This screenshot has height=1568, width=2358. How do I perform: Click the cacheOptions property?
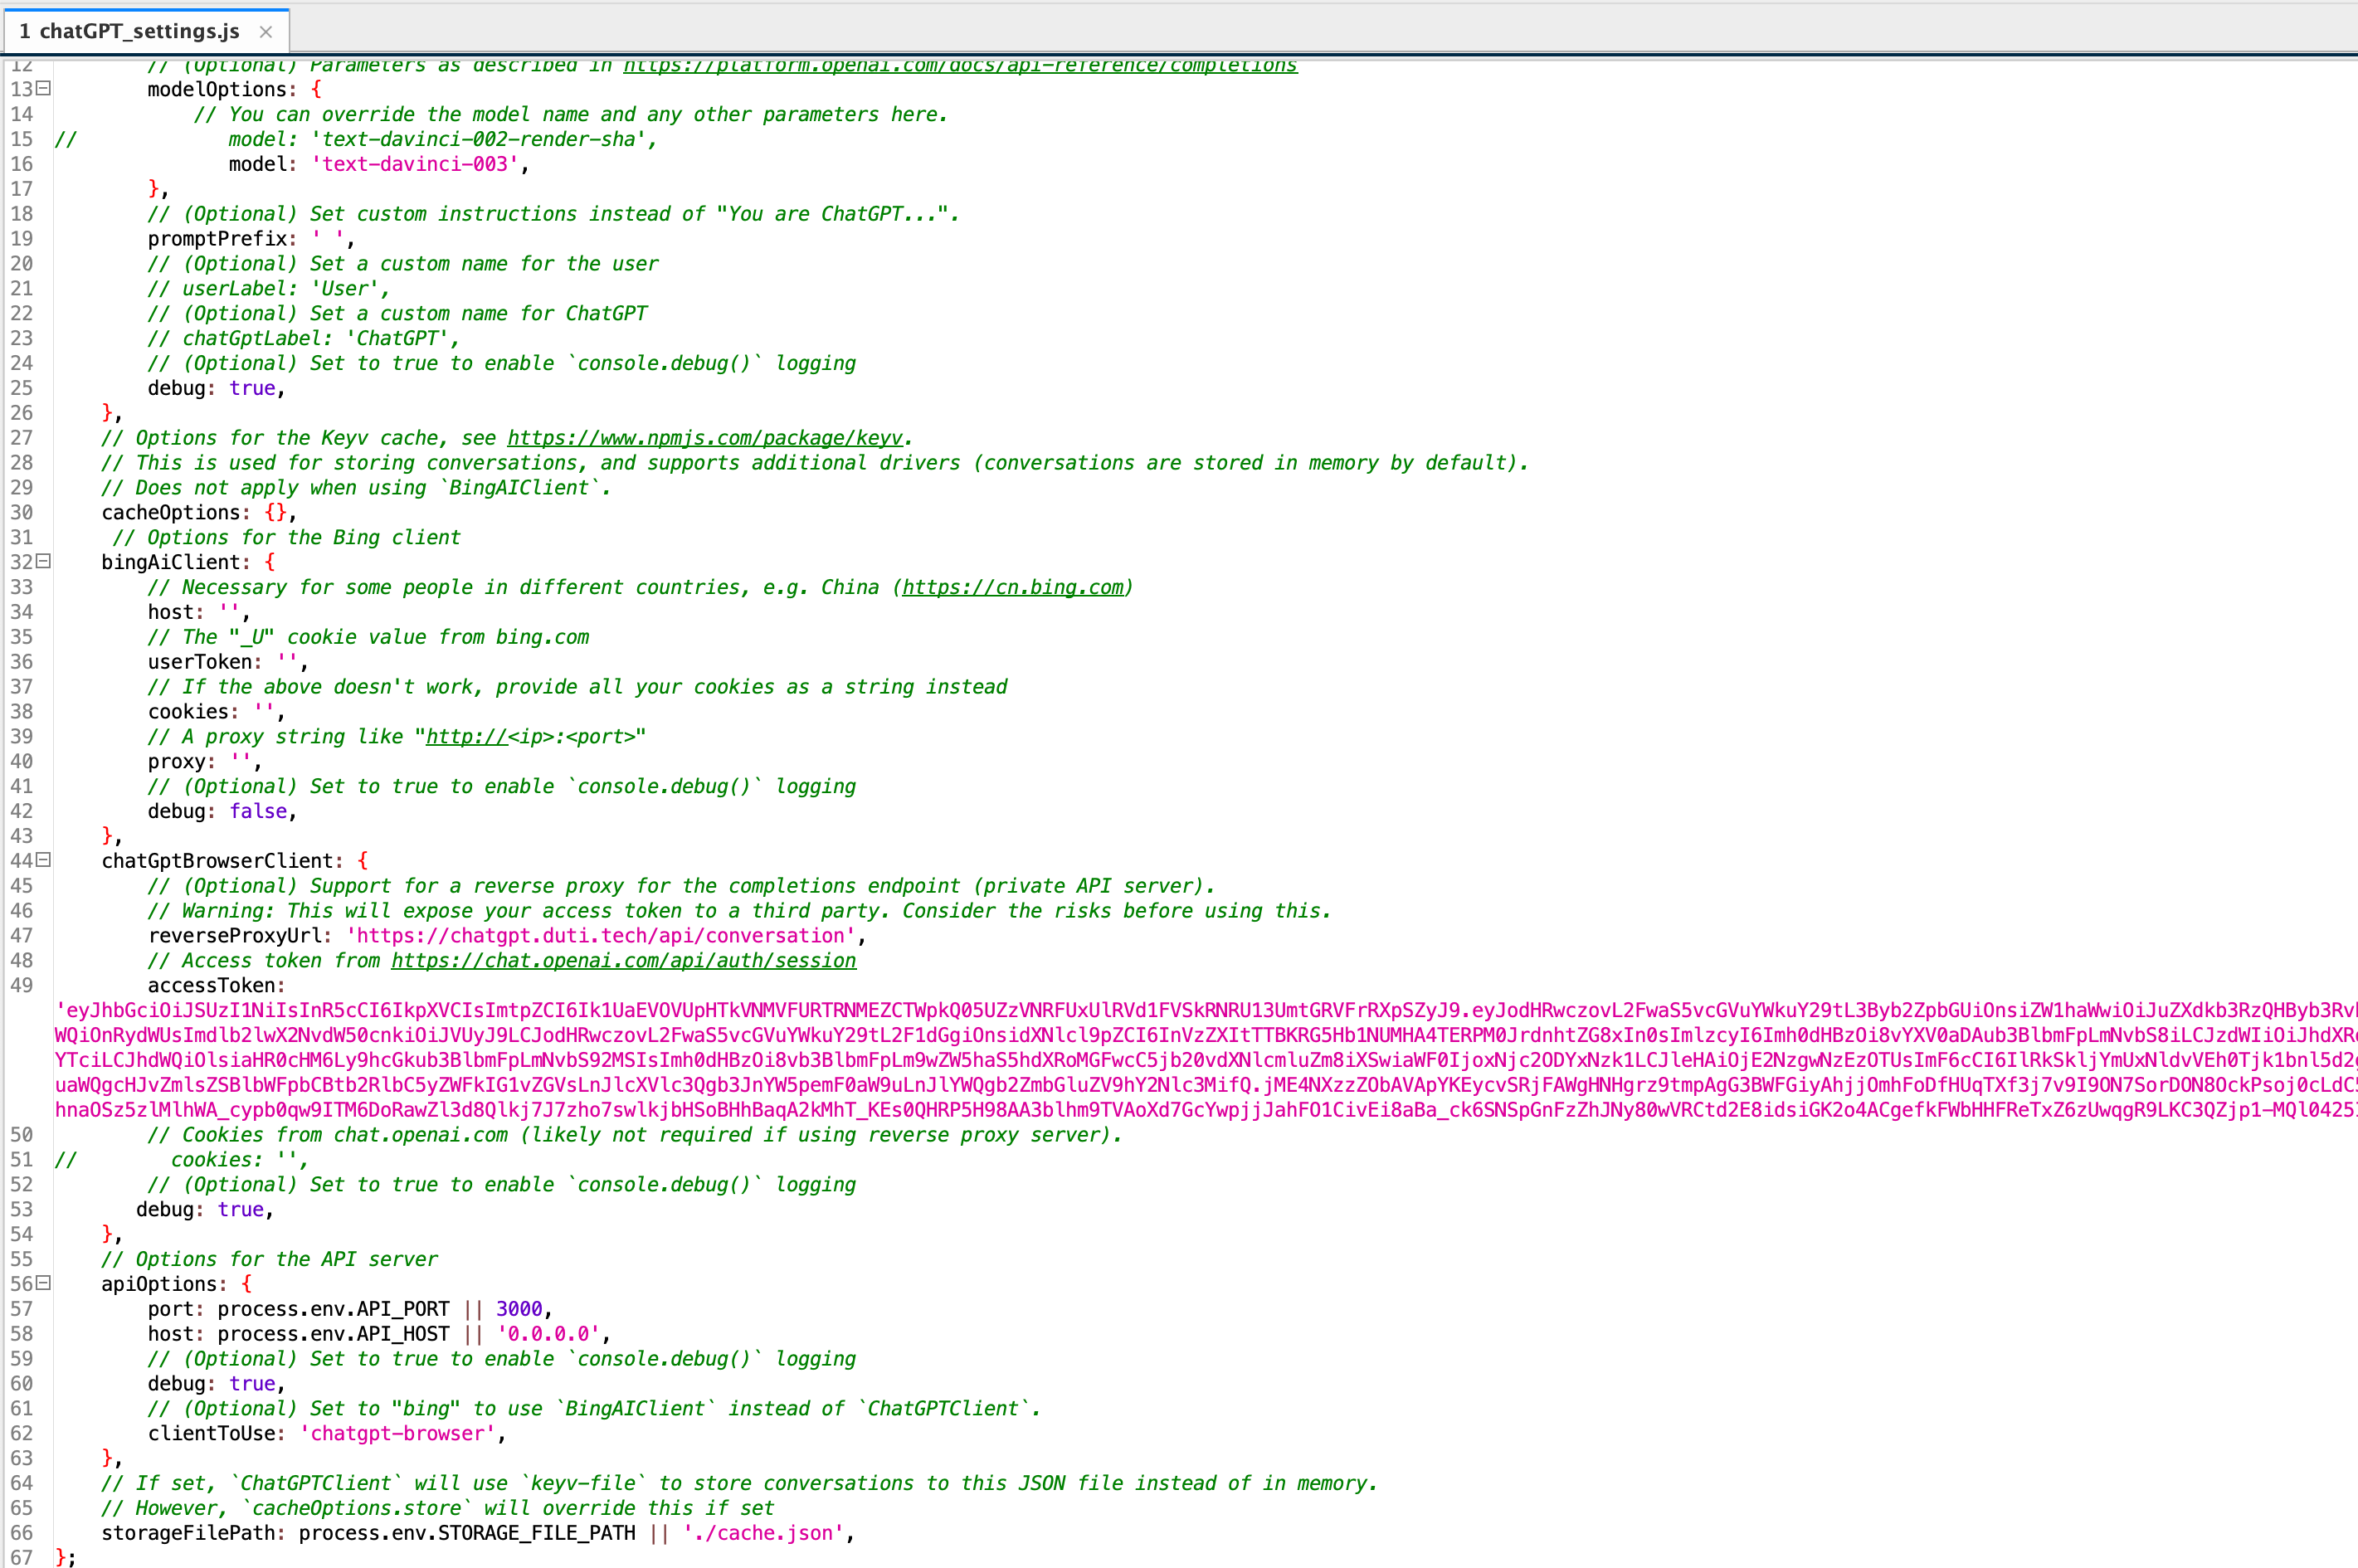click(x=171, y=513)
